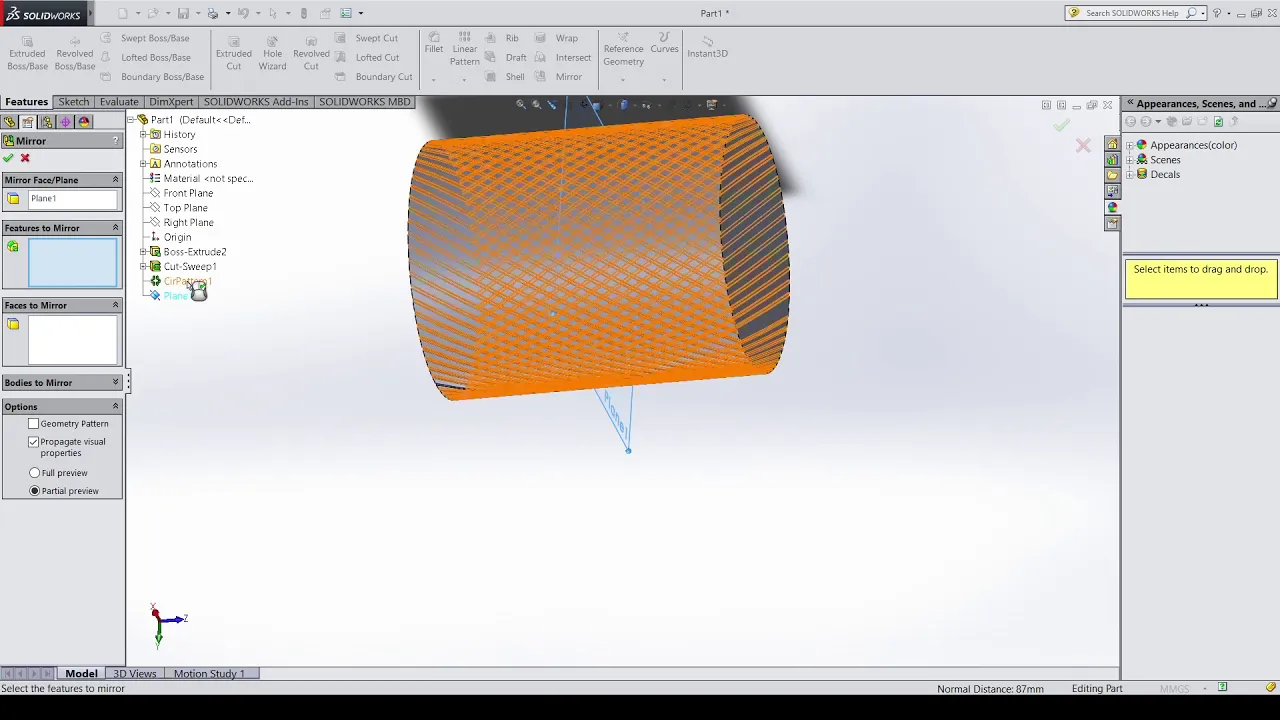Screen dimensions: 1280x720
Task: Switch to the DimXpert tab
Action: [x=171, y=102]
